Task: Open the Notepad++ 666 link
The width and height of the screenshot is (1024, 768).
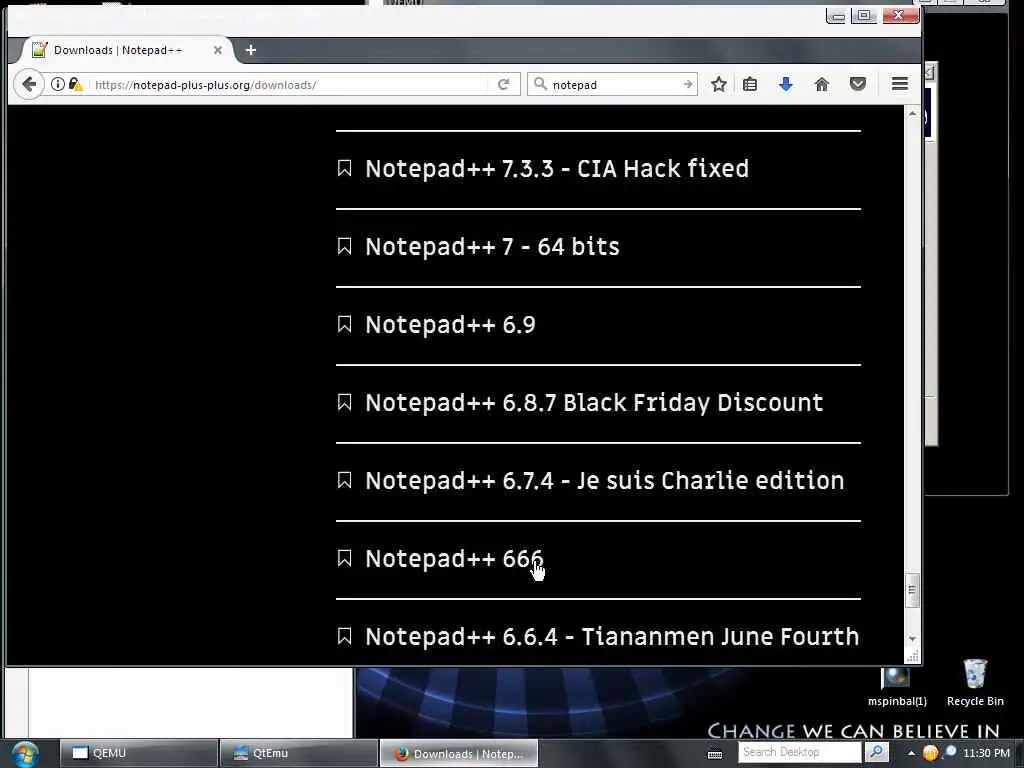Action: 454,558
